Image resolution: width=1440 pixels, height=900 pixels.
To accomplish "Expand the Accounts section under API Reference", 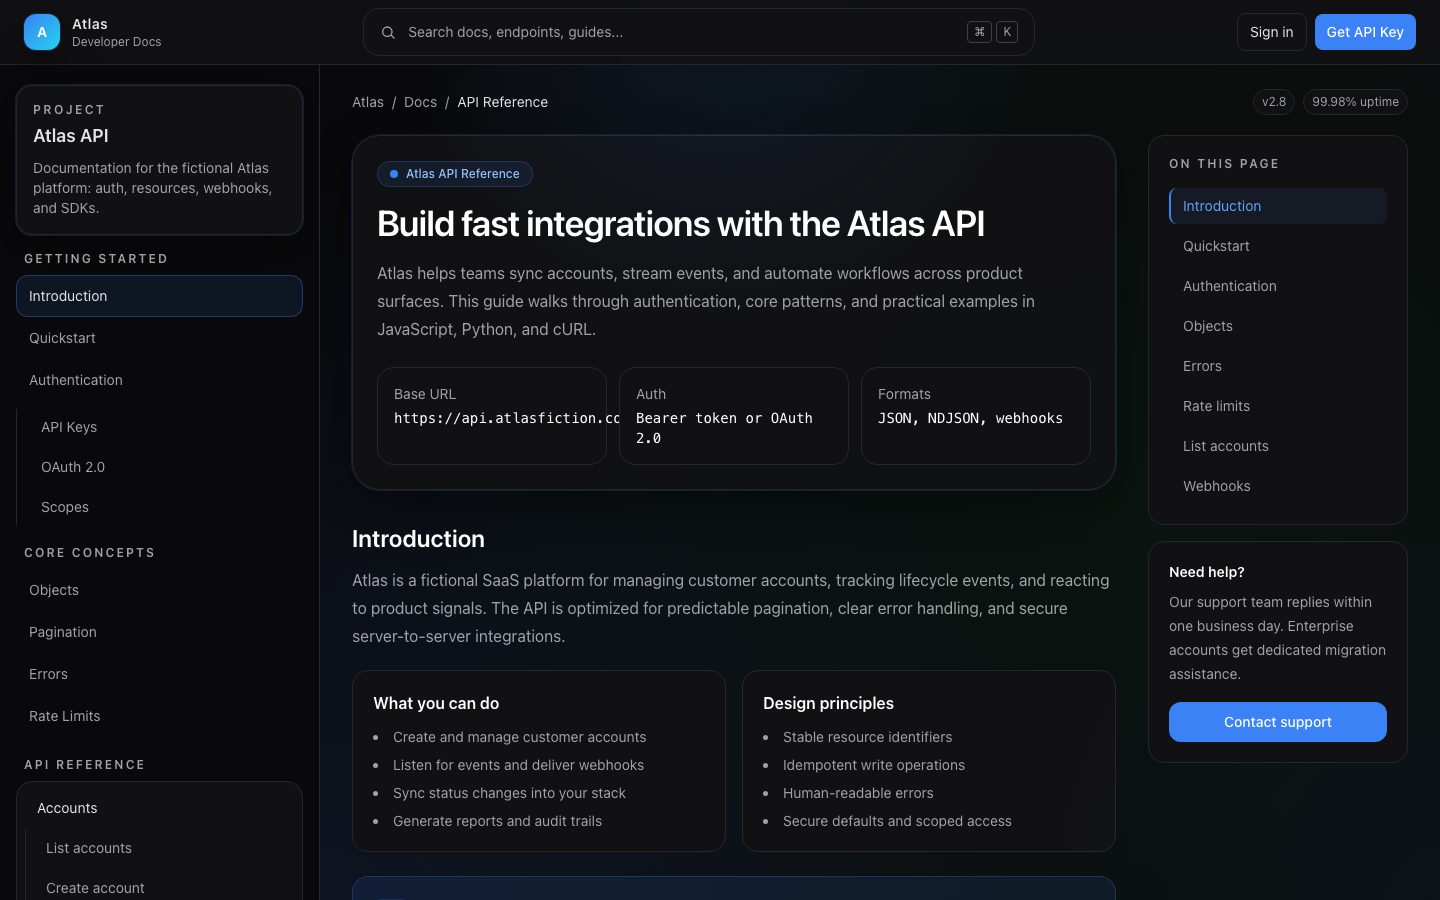I will tap(67, 808).
